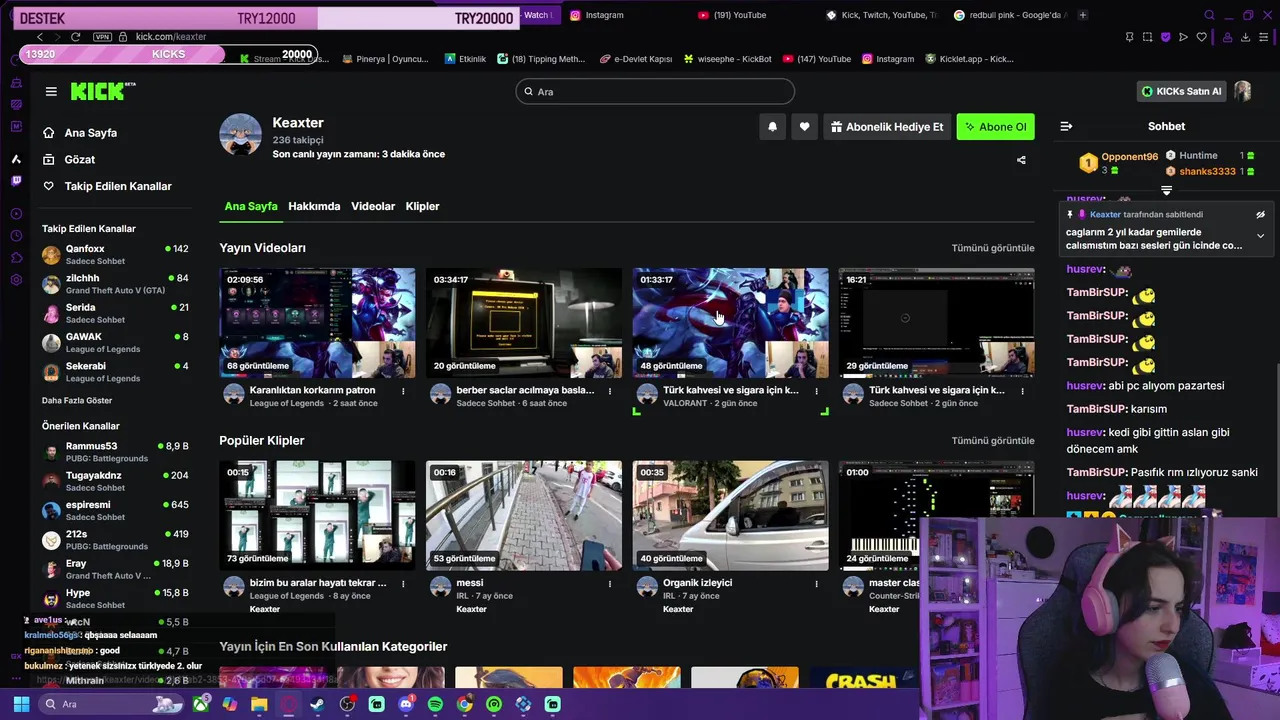Click the browser back arrow
Screen dimensions: 1280x720
tap(39, 36)
